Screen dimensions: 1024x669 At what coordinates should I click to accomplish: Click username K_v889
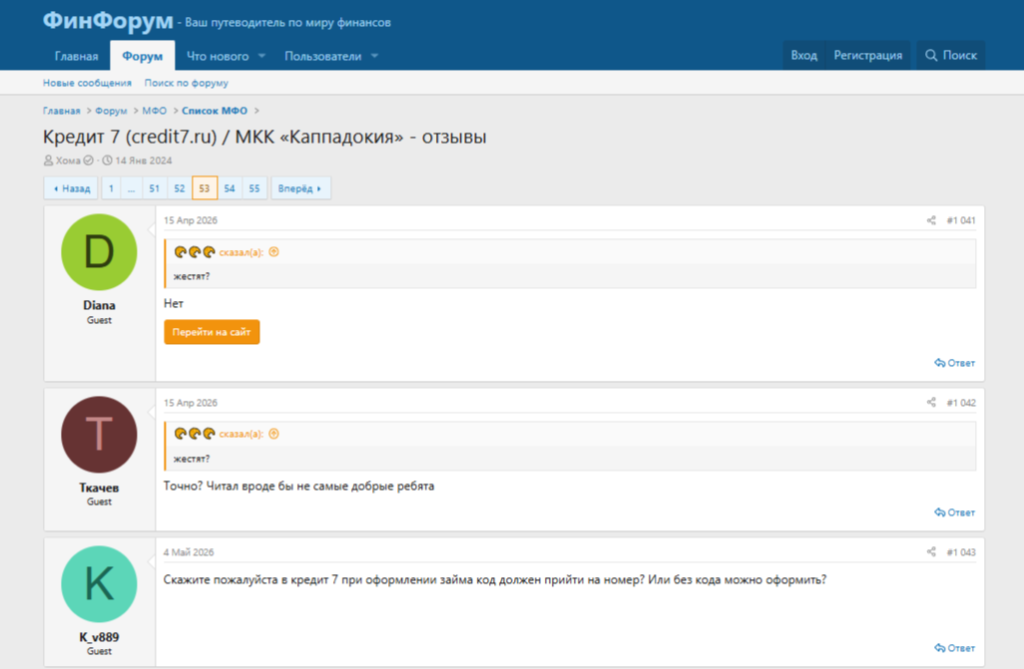point(99,637)
